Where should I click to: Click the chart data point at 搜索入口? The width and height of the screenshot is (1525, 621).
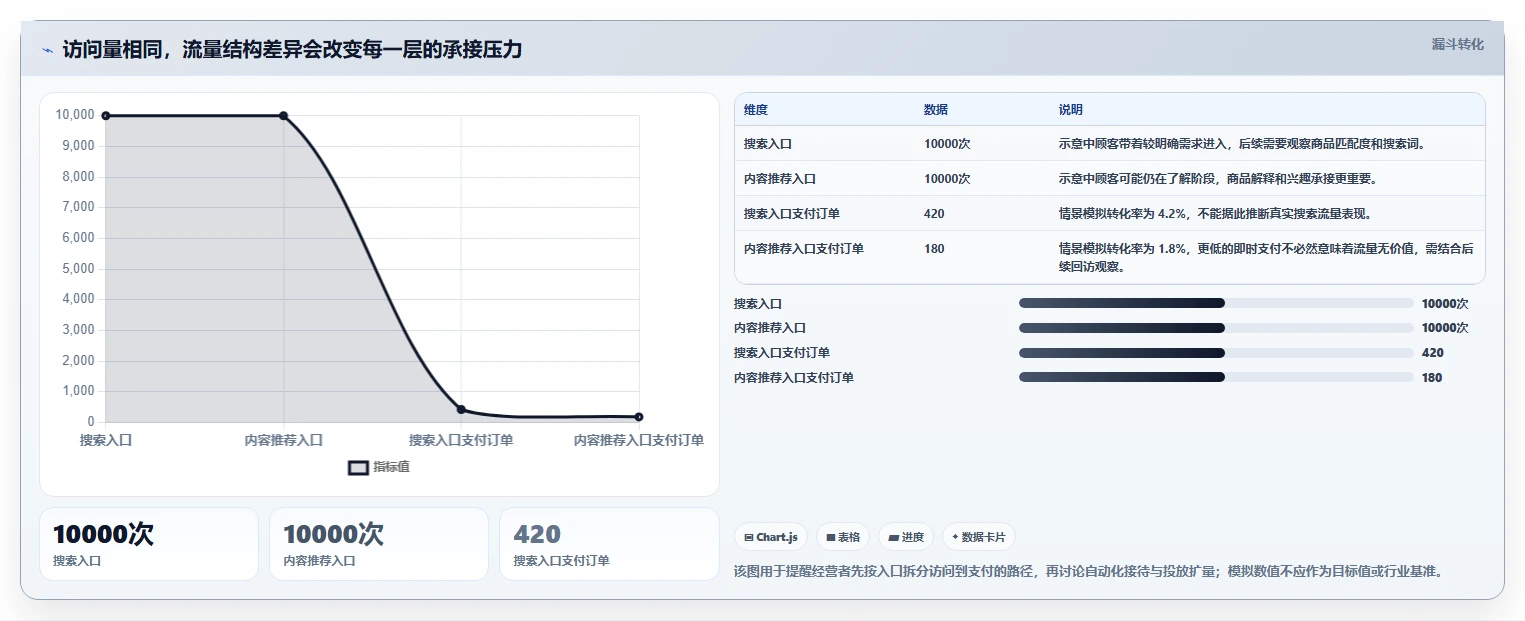click(106, 116)
